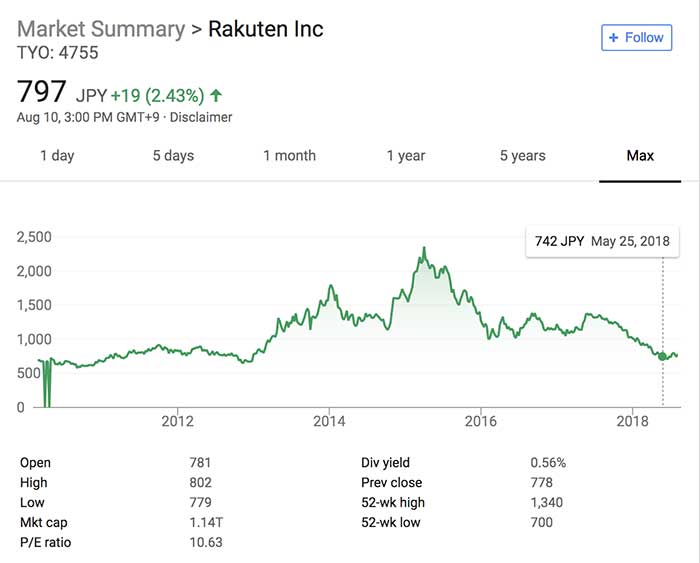Select the 1 month range tab
Viewport: 700px width, 563px height.
pyautogui.click(x=289, y=156)
